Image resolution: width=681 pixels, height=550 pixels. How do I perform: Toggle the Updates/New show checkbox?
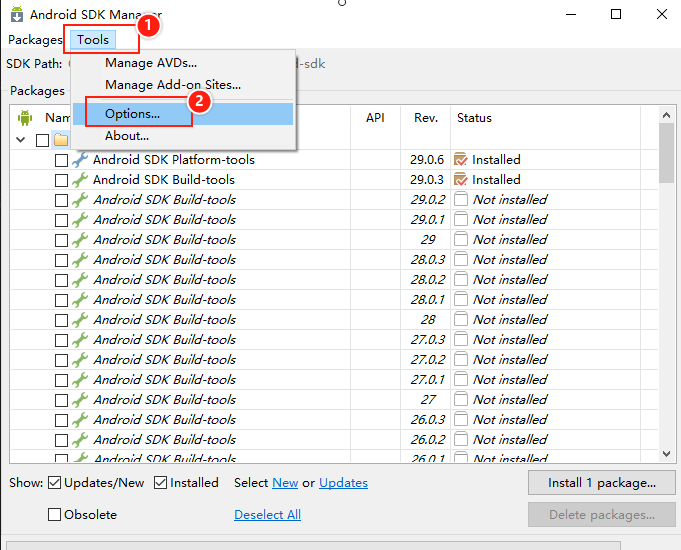pyautogui.click(x=54, y=483)
